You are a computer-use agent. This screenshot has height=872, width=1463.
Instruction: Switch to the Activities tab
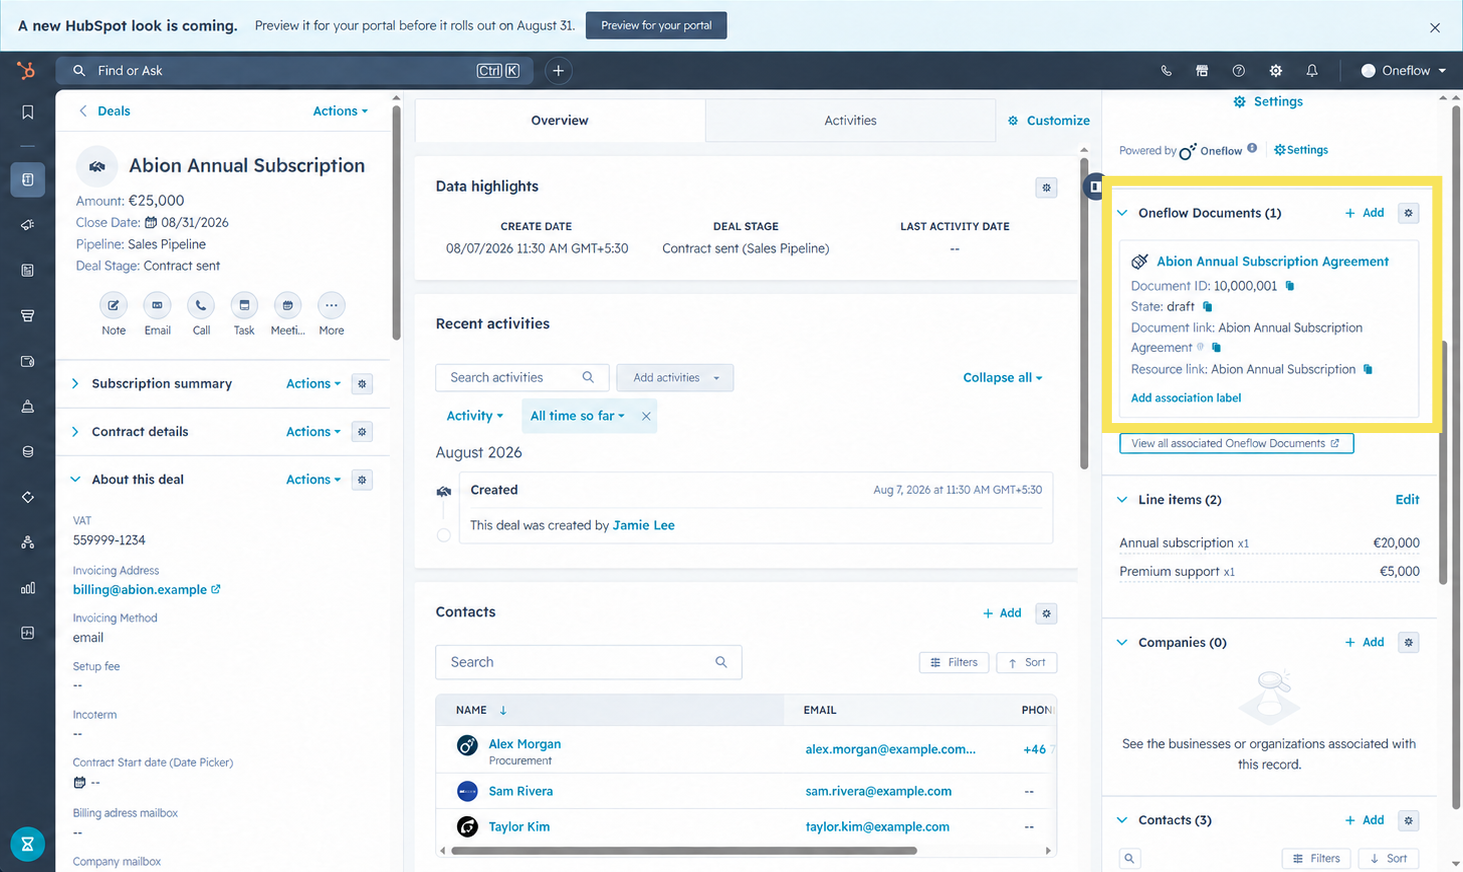click(850, 120)
